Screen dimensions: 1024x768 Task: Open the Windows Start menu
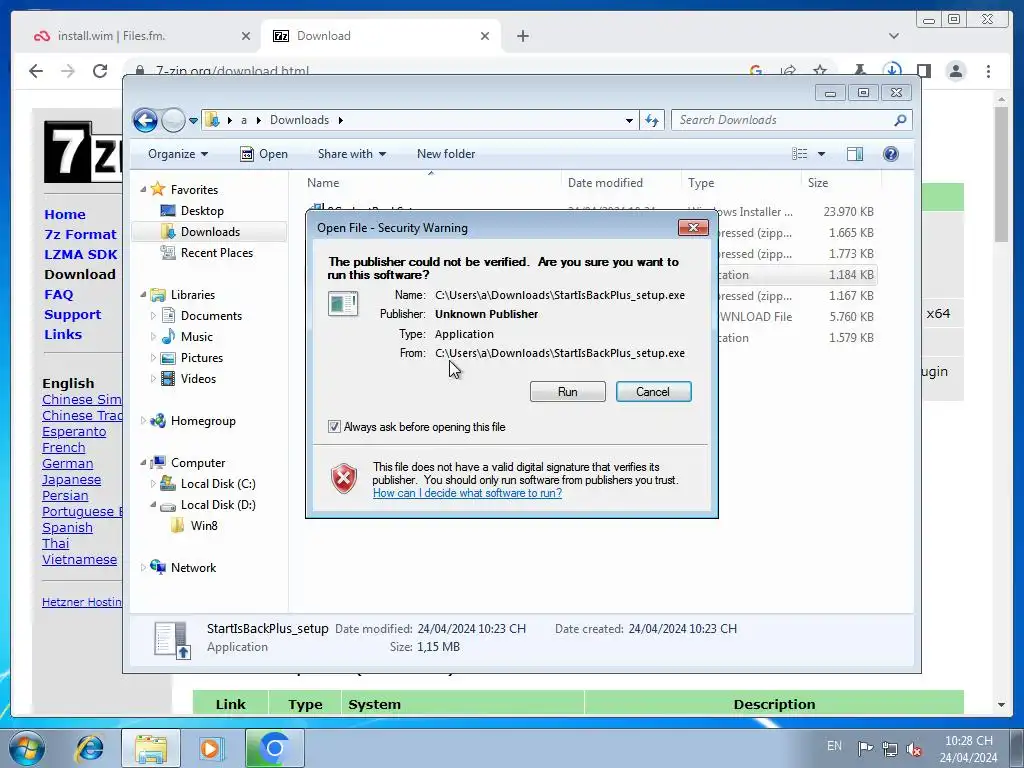click(x=25, y=748)
